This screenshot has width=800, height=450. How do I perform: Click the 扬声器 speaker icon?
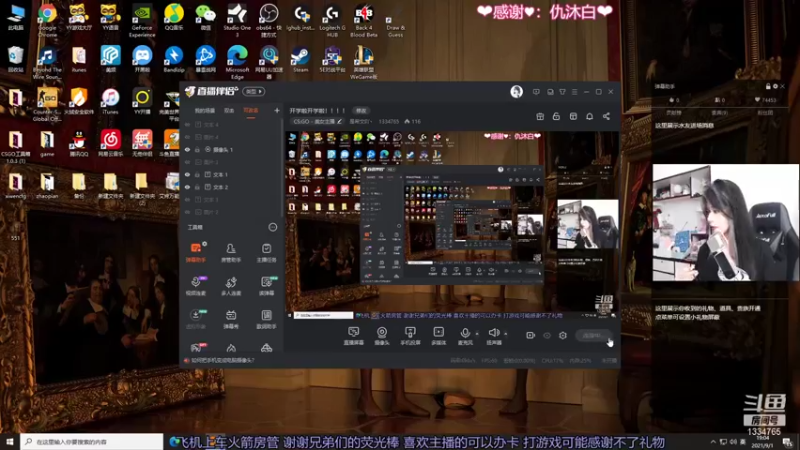493,333
